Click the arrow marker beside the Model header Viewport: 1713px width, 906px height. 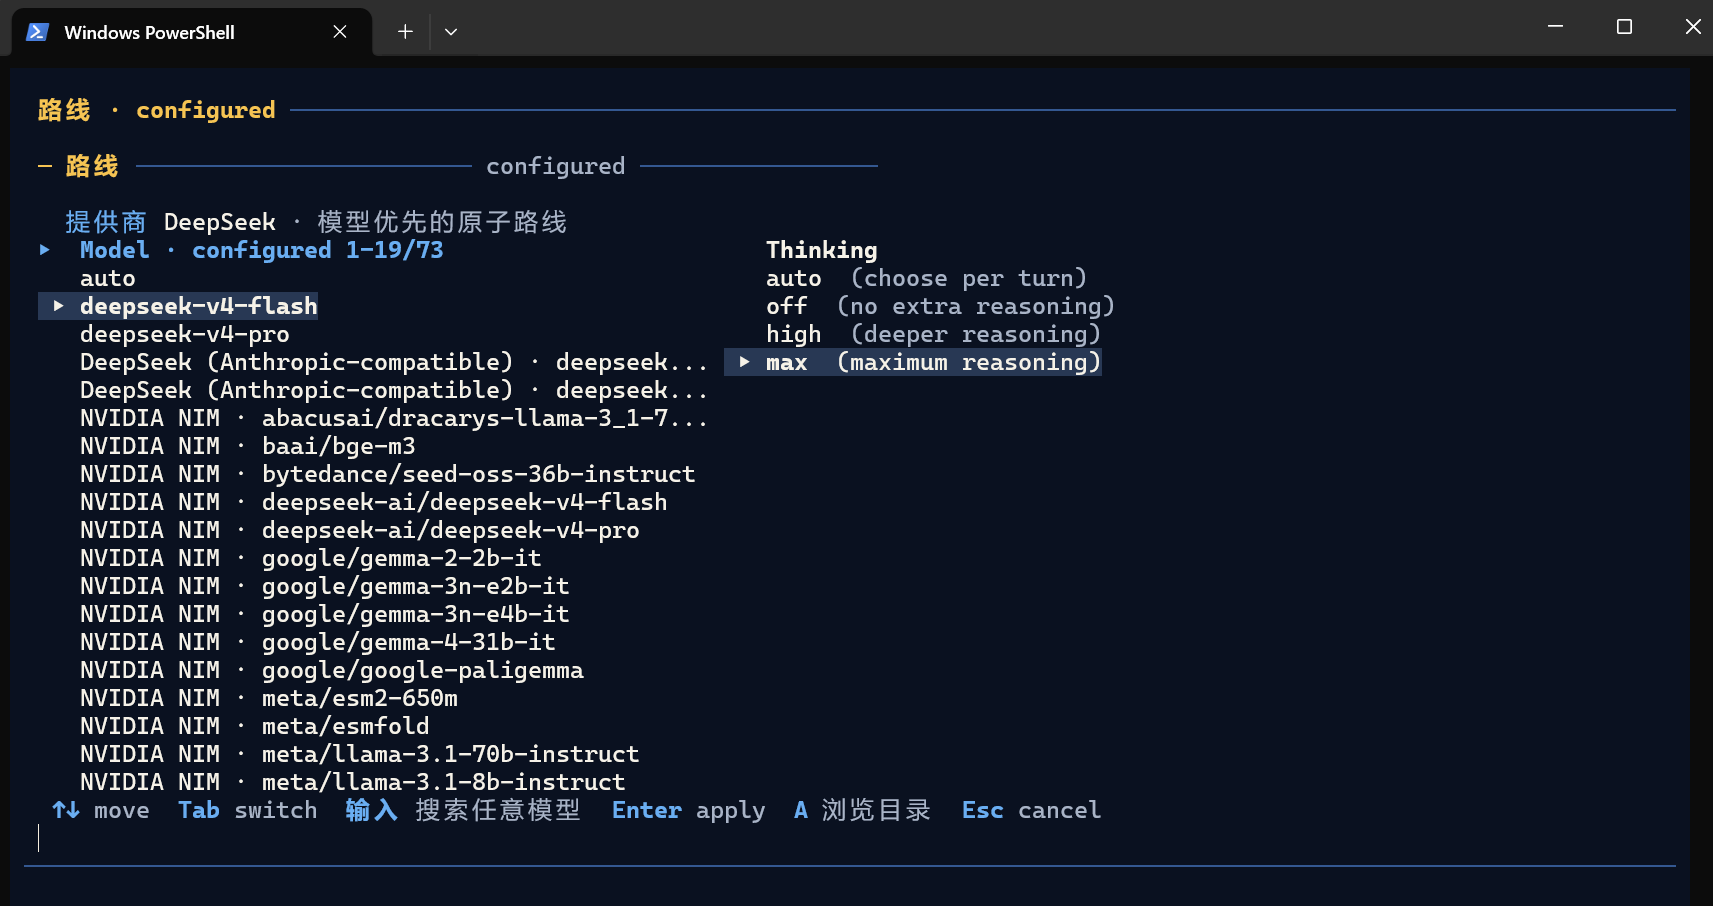(45, 250)
